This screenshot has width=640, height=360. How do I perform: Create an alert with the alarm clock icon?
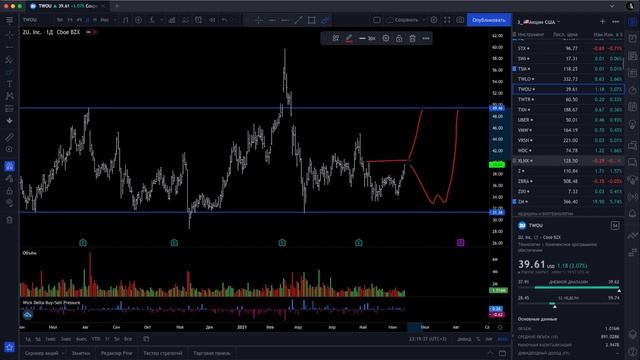[198, 20]
